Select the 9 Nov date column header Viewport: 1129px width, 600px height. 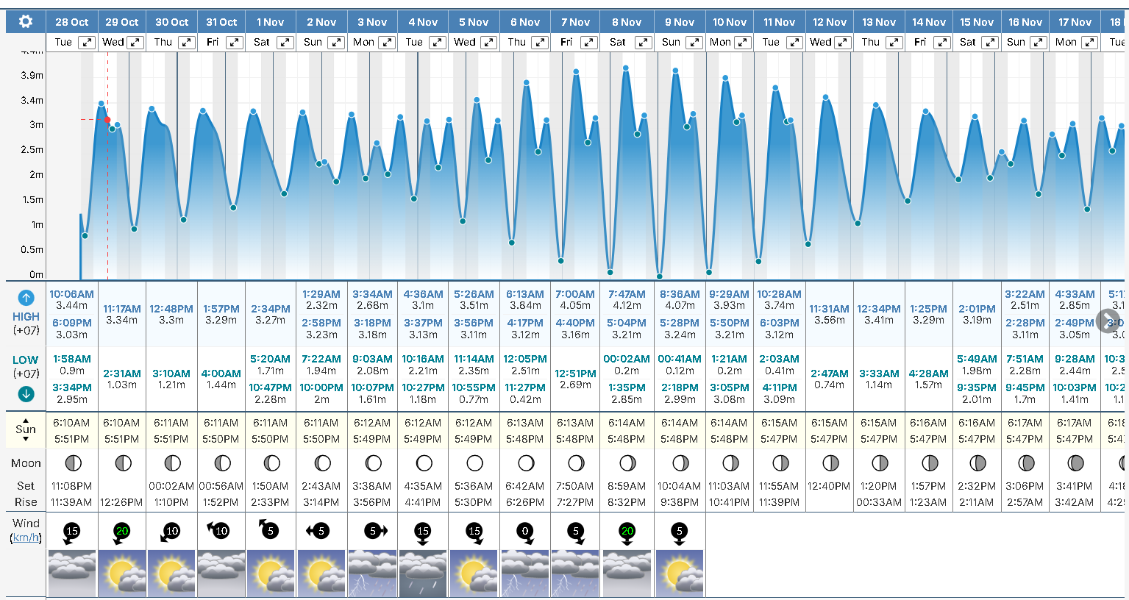point(678,21)
